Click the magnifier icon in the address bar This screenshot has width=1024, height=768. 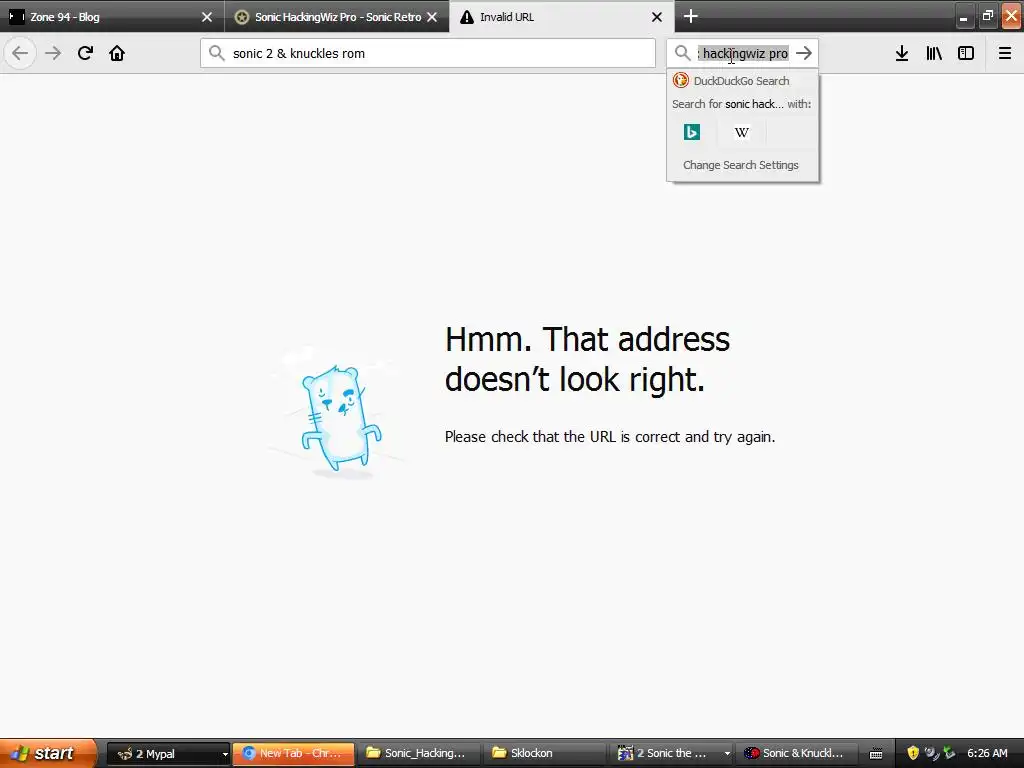coord(217,53)
